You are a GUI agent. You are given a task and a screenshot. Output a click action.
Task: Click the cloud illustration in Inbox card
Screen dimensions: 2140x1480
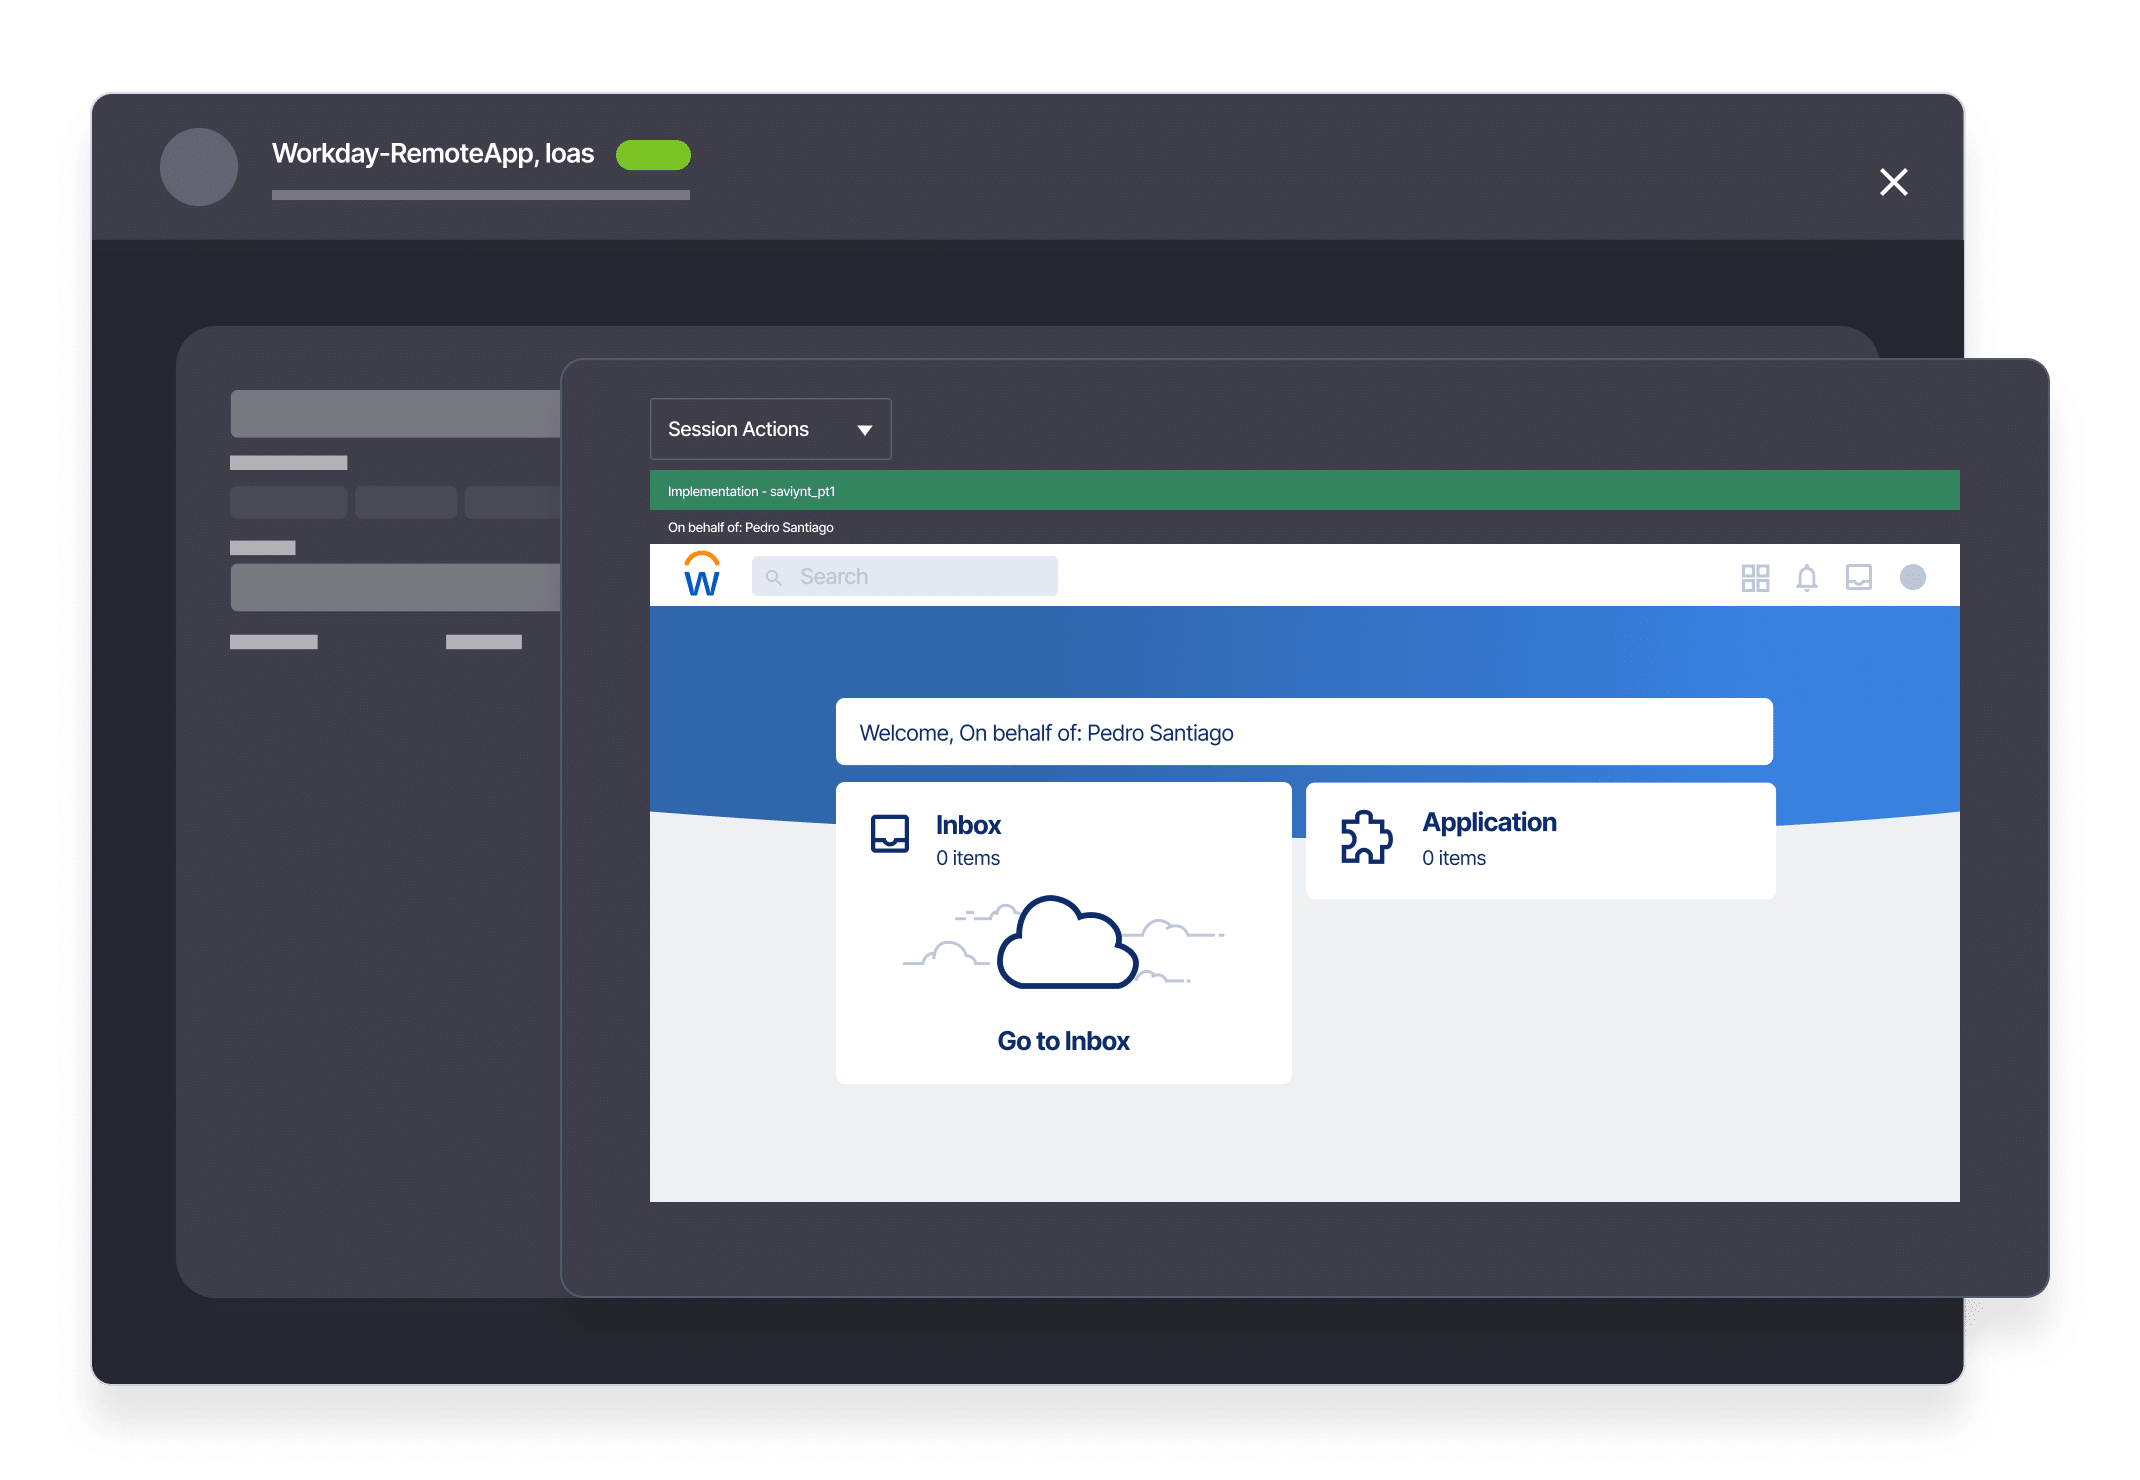point(1066,943)
